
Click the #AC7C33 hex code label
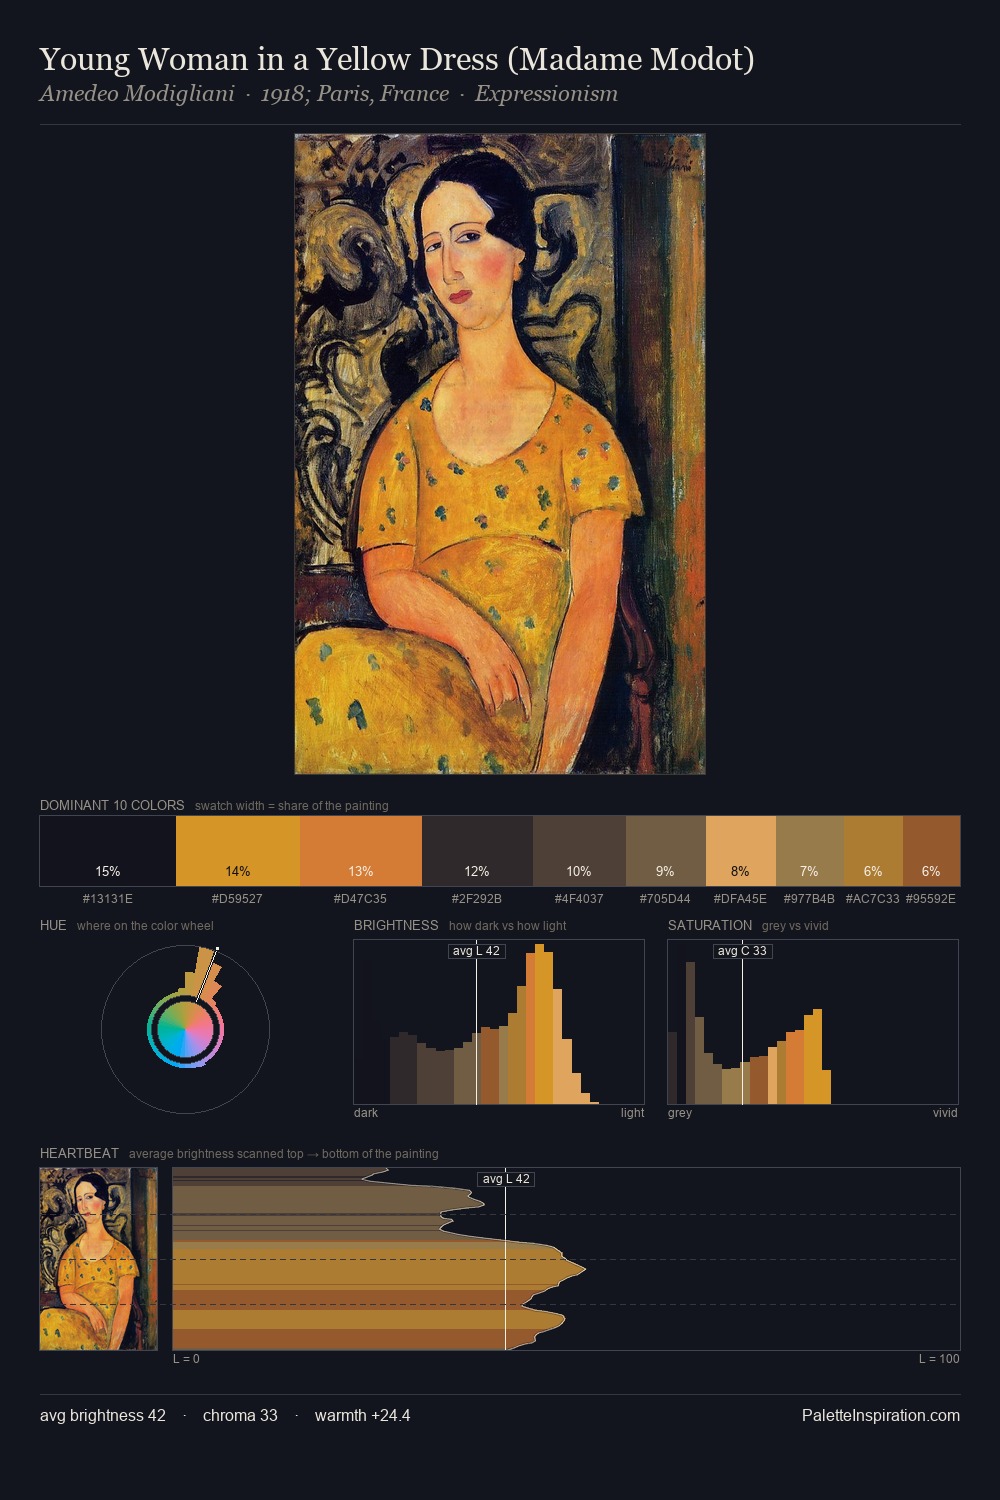(x=873, y=898)
